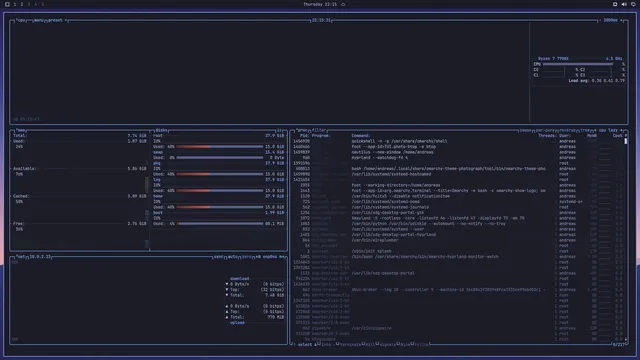Select the xdg-desktop-portal-gtk process row

click(458, 213)
